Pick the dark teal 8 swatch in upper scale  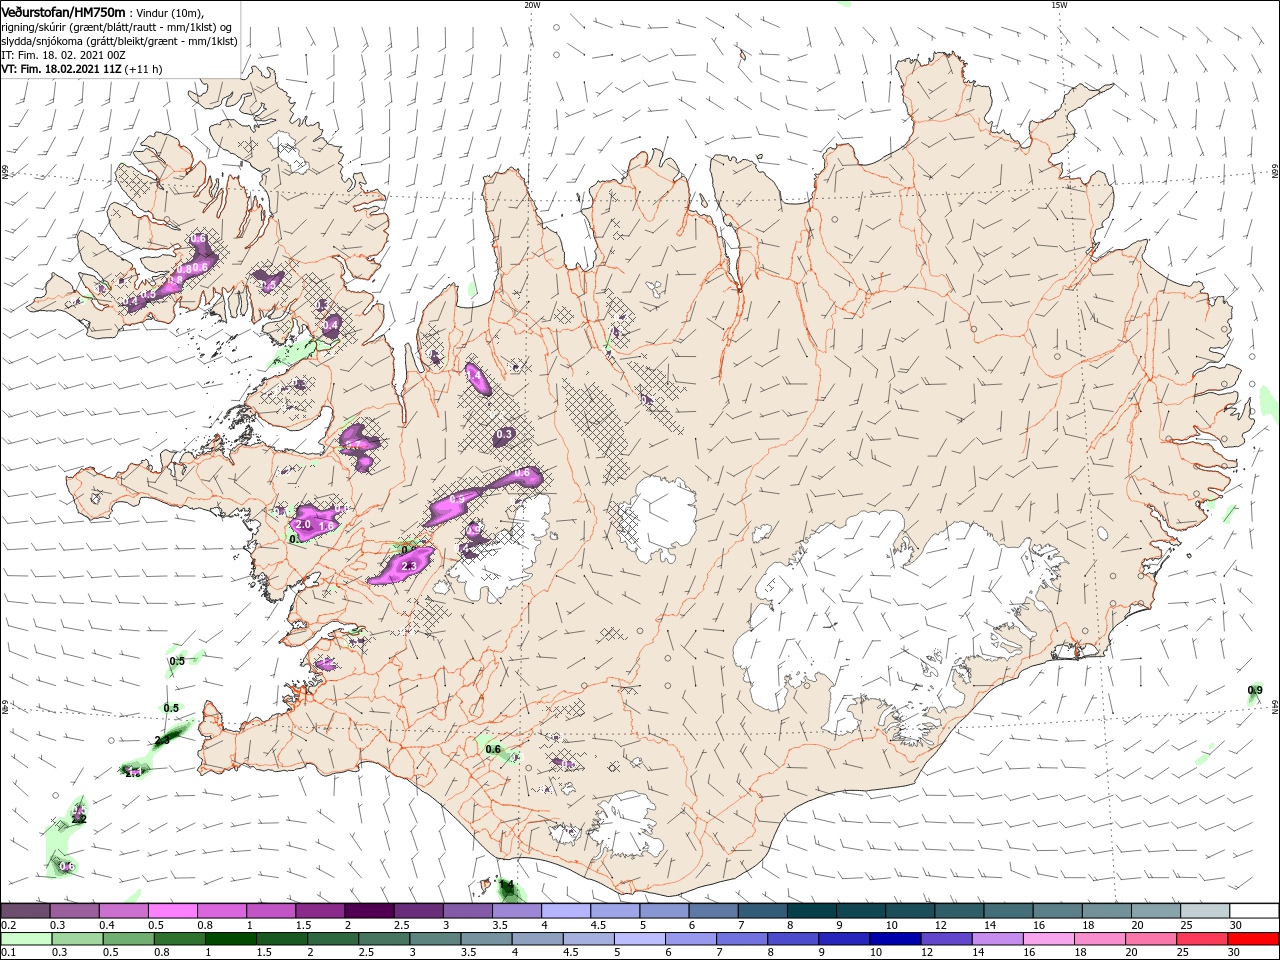(811, 911)
